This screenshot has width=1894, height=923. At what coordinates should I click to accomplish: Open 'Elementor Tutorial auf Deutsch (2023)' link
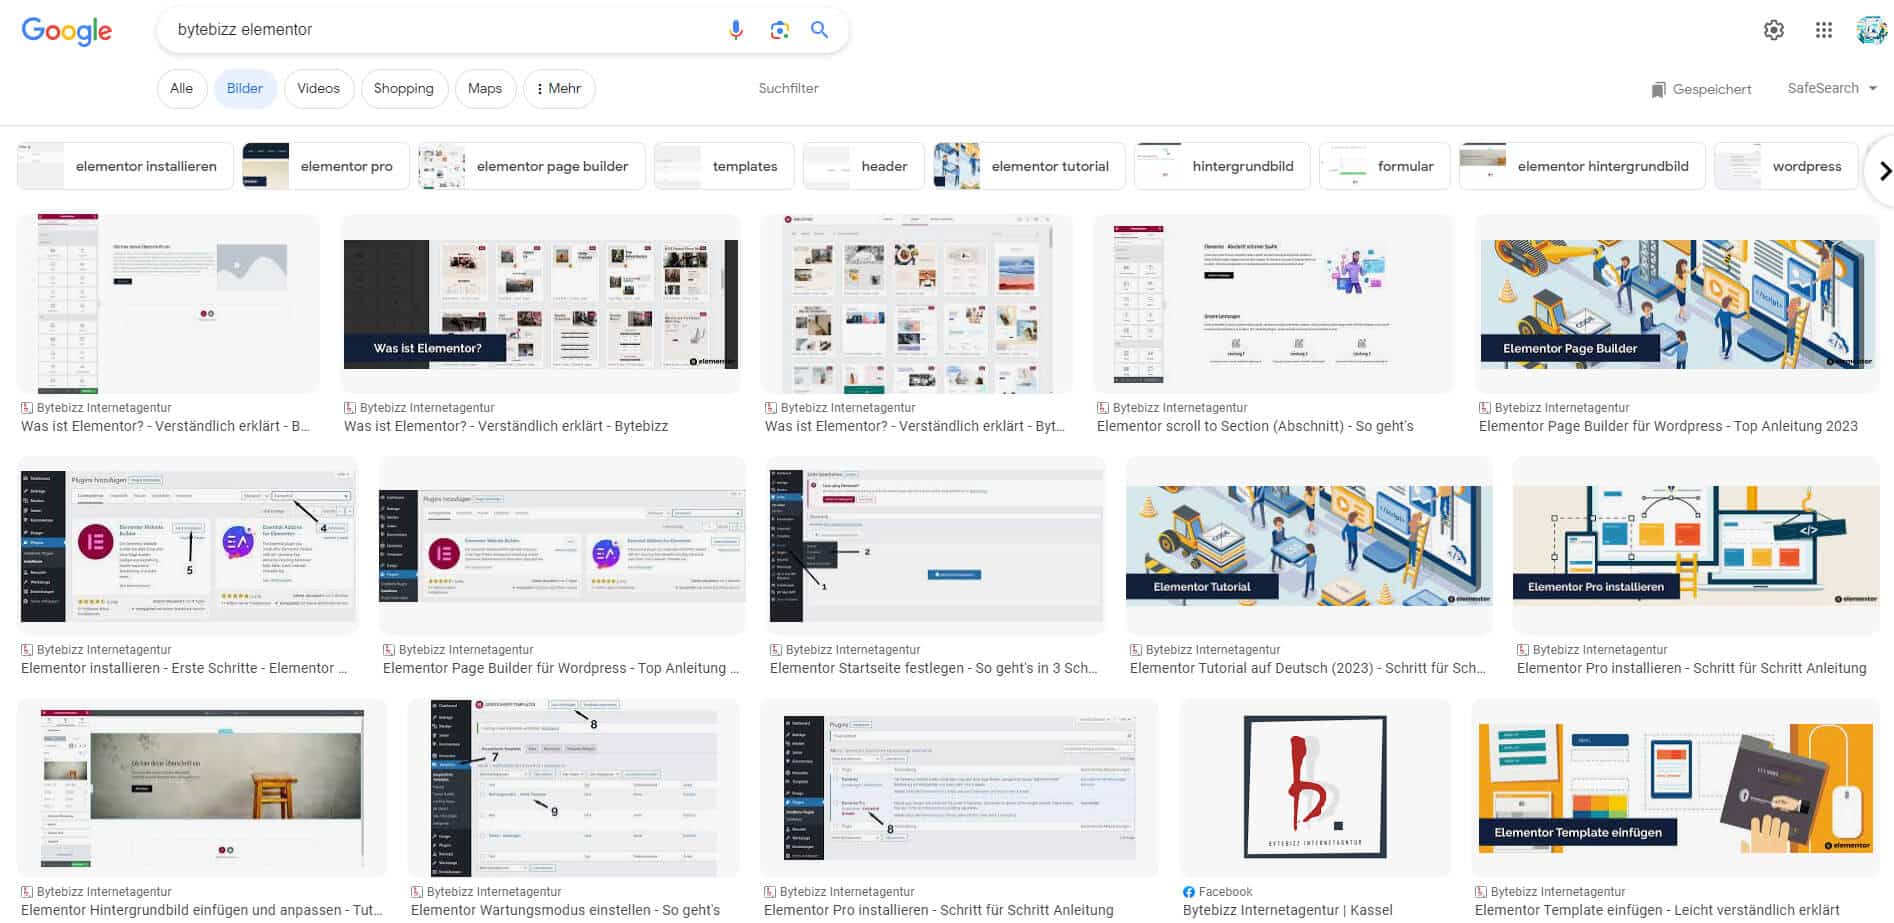coord(1308,668)
